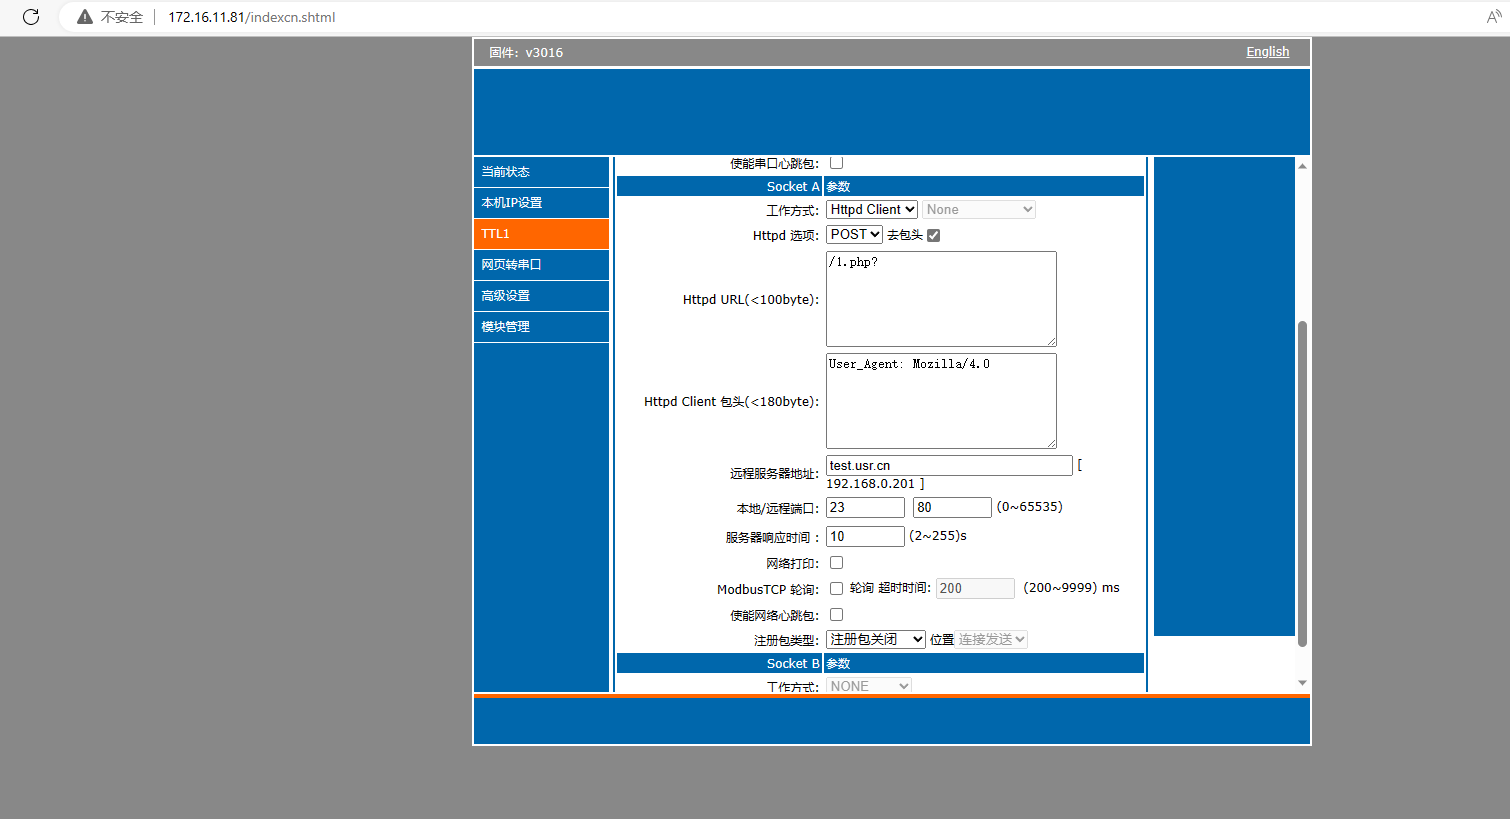Open the Httpd Client work mode dropdown
This screenshot has height=819, width=1510.
click(x=872, y=210)
